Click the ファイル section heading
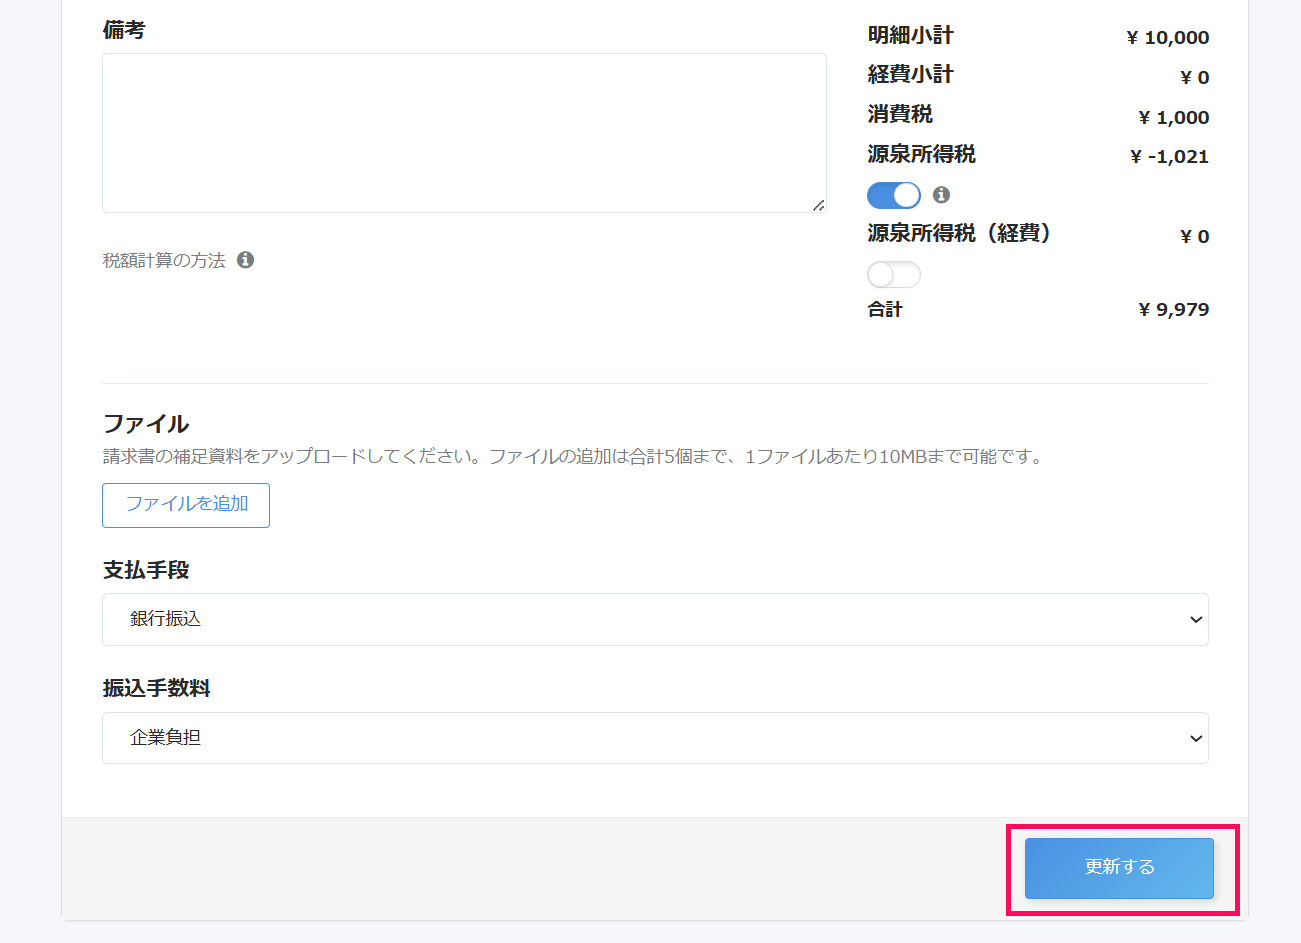 pos(146,424)
